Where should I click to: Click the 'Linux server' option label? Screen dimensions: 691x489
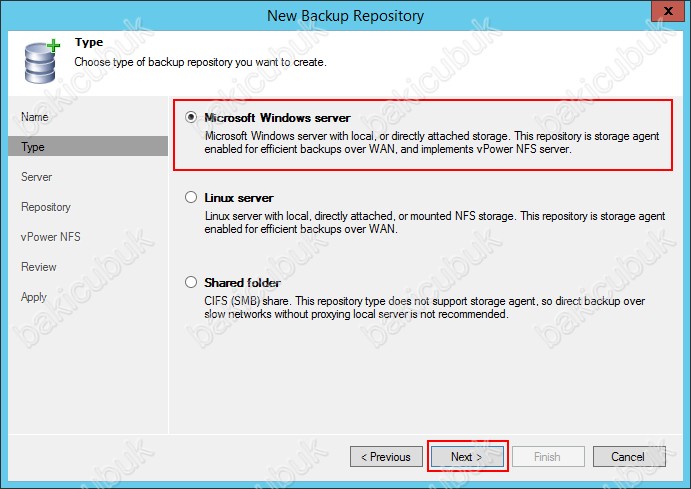click(239, 197)
